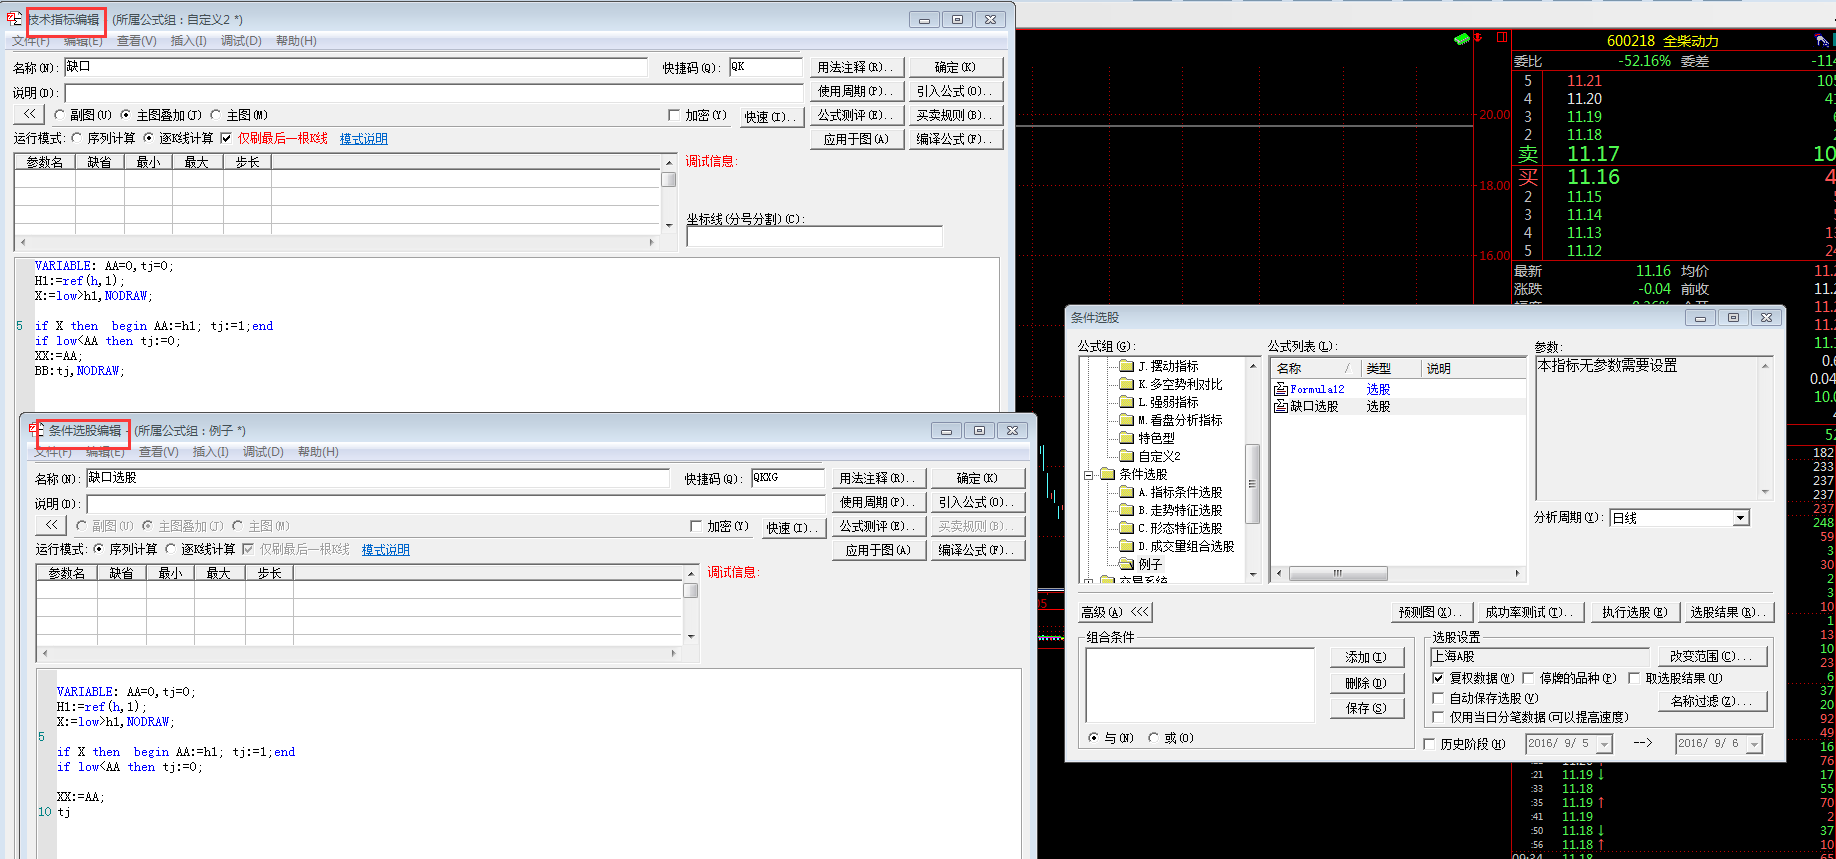Open the 分析周期 dropdown showing 日线
Viewport: 1836px width, 859px height.
[1741, 518]
